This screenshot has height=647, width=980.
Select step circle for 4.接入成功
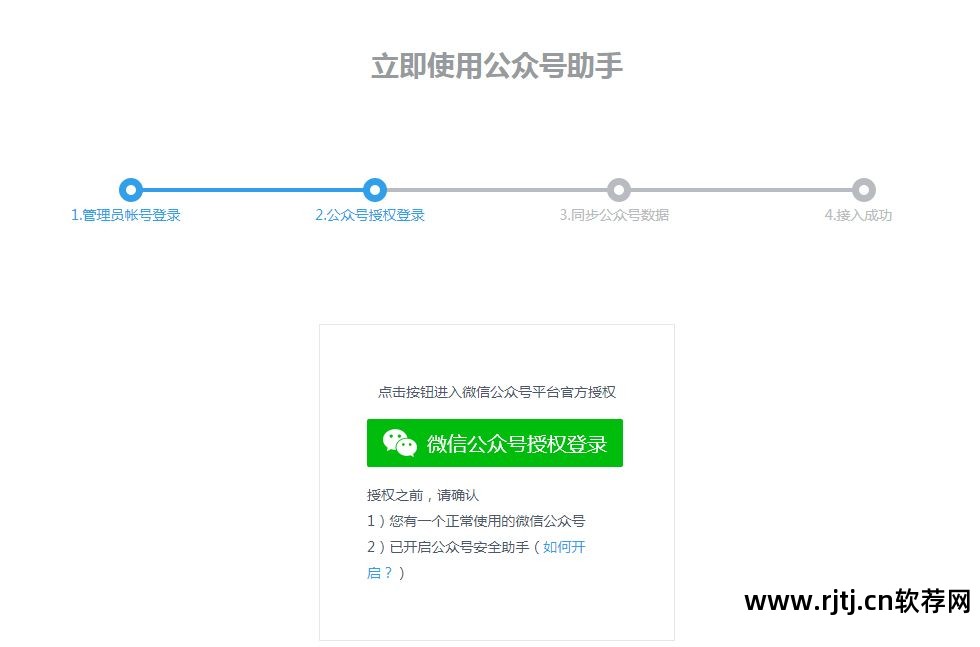863,189
